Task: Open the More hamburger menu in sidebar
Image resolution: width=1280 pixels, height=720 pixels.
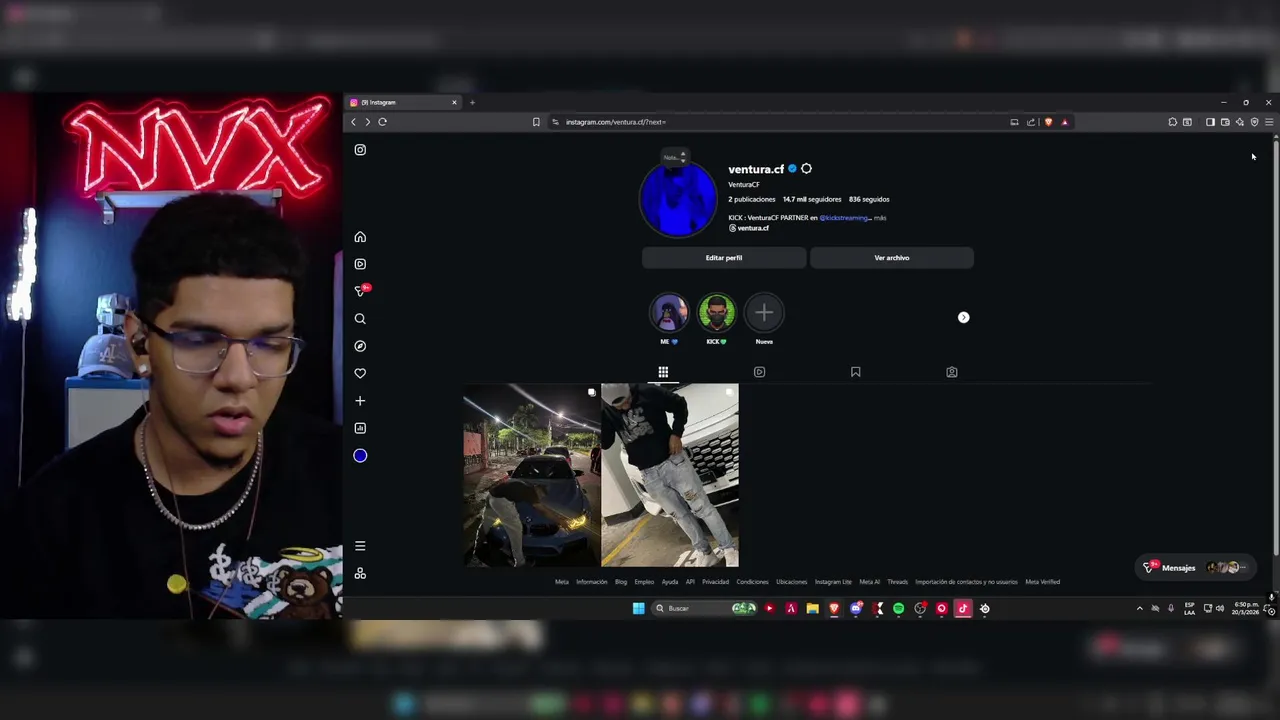Action: point(360,546)
